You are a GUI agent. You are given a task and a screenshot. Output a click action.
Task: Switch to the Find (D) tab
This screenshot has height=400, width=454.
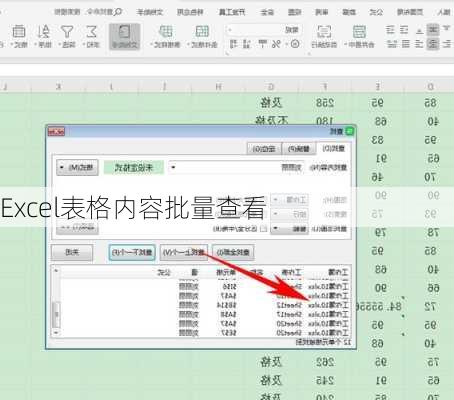(x=333, y=148)
